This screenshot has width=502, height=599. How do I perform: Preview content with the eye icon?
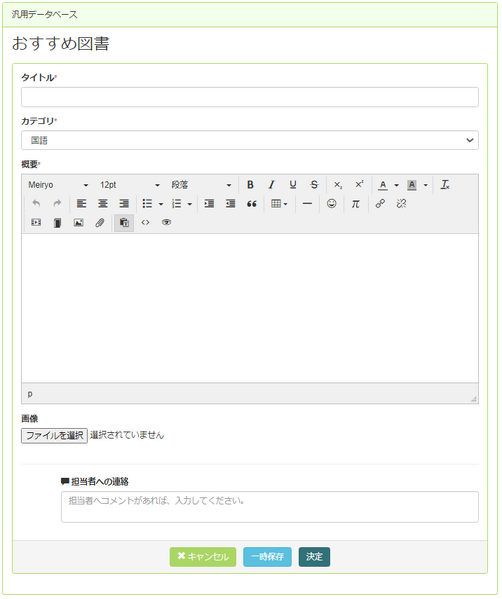coord(166,222)
